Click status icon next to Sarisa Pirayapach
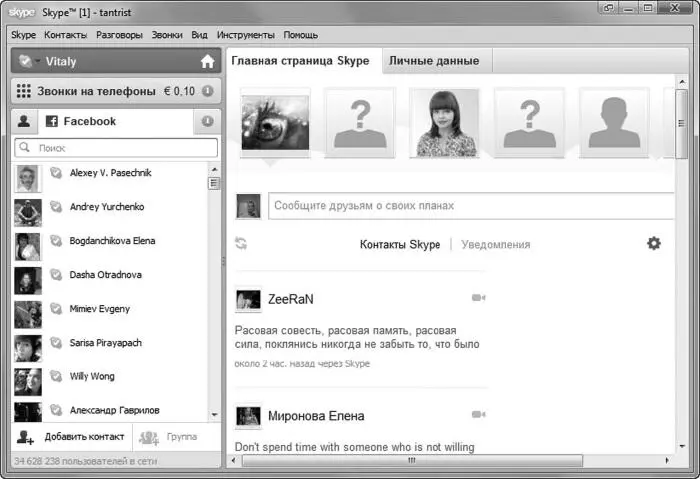The image size is (700, 479). click(56, 342)
